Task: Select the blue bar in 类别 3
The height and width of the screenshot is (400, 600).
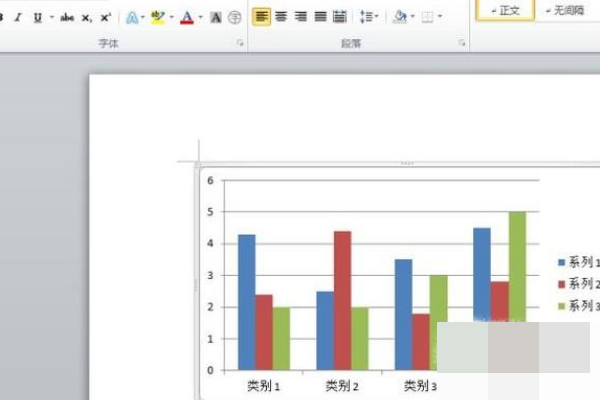Action: coord(403,315)
